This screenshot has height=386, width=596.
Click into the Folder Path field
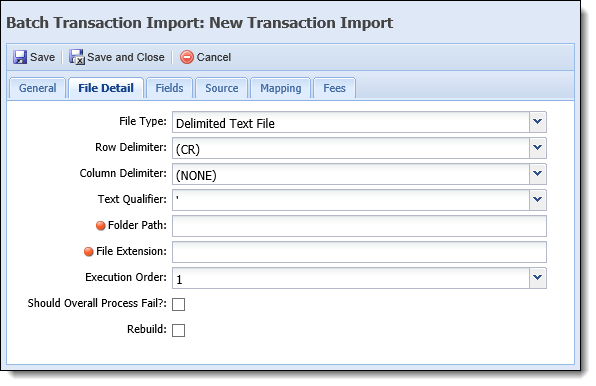pyautogui.click(x=359, y=226)
